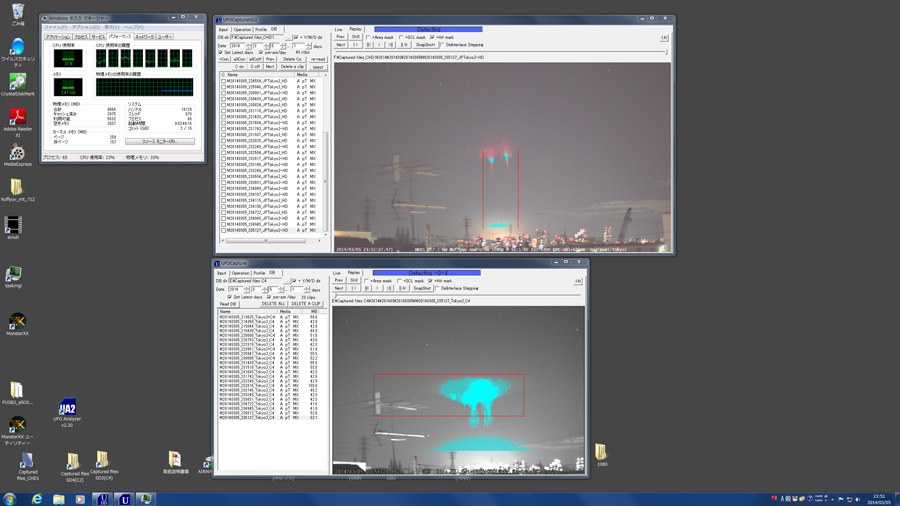This screenshot has width=900, height=506.
Task: Click the DELETE ALL button in lower UFOCapture
Action: point(274,304)
